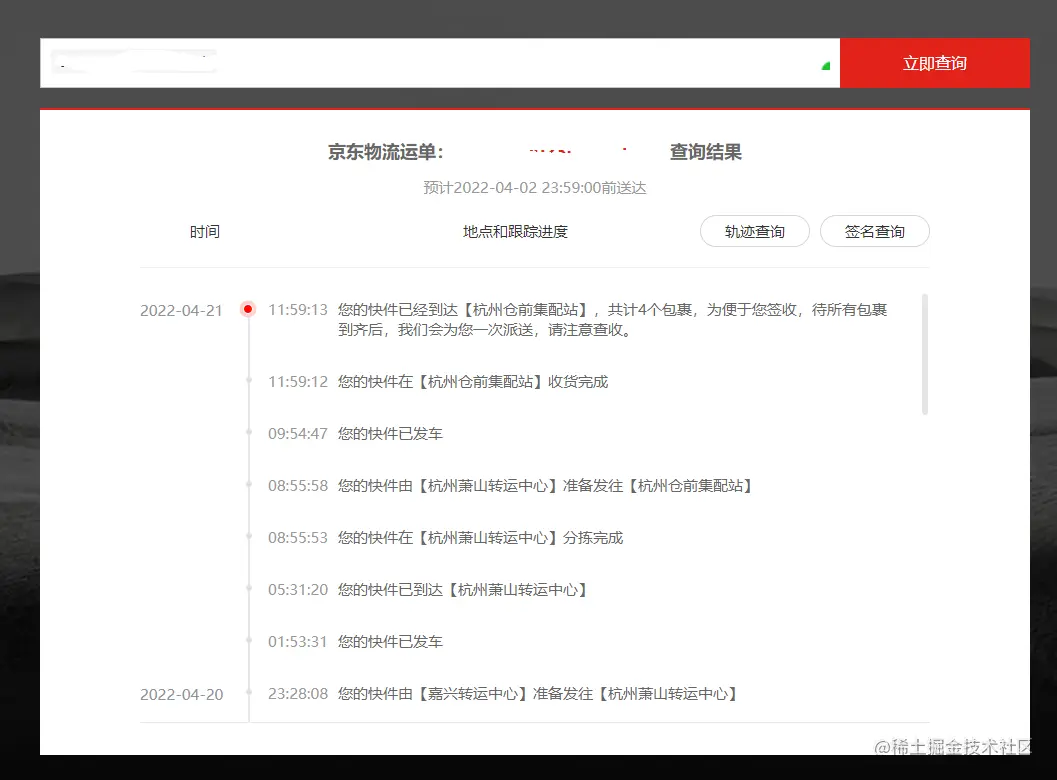
Task: Click the 2022-04-21 date label
Action: tap(181, 311)
